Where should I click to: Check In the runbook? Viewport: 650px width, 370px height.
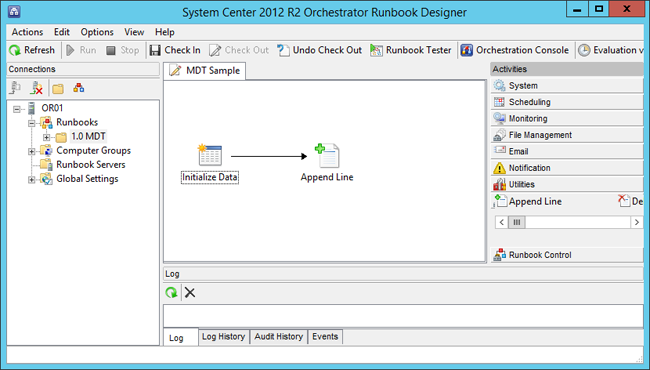click(x=175, y=50)
